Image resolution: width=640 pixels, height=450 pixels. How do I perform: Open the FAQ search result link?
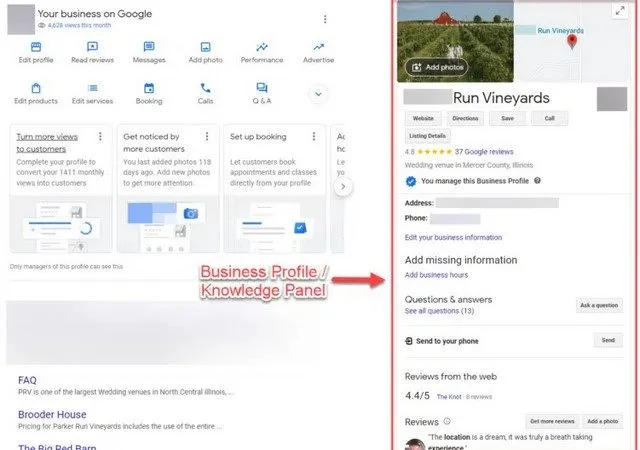[x=27, y=380]
